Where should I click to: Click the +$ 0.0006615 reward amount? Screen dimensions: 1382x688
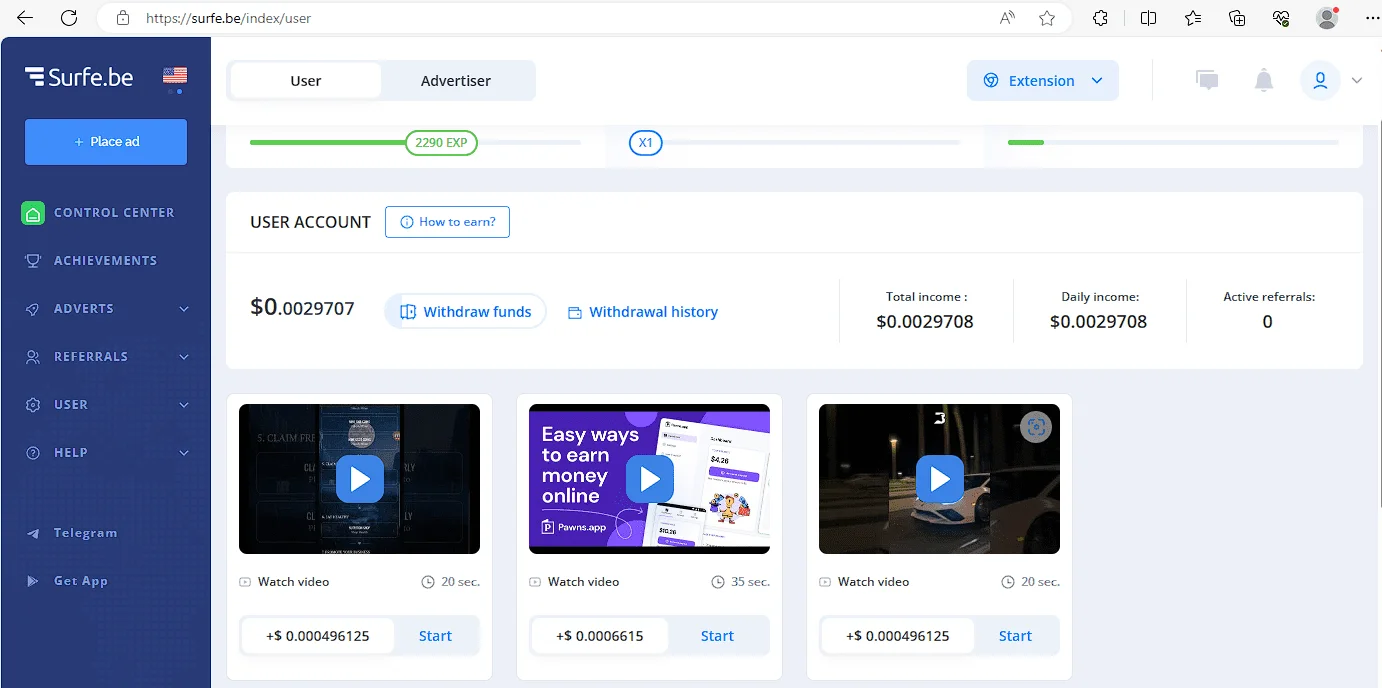[x=599, y=636]
